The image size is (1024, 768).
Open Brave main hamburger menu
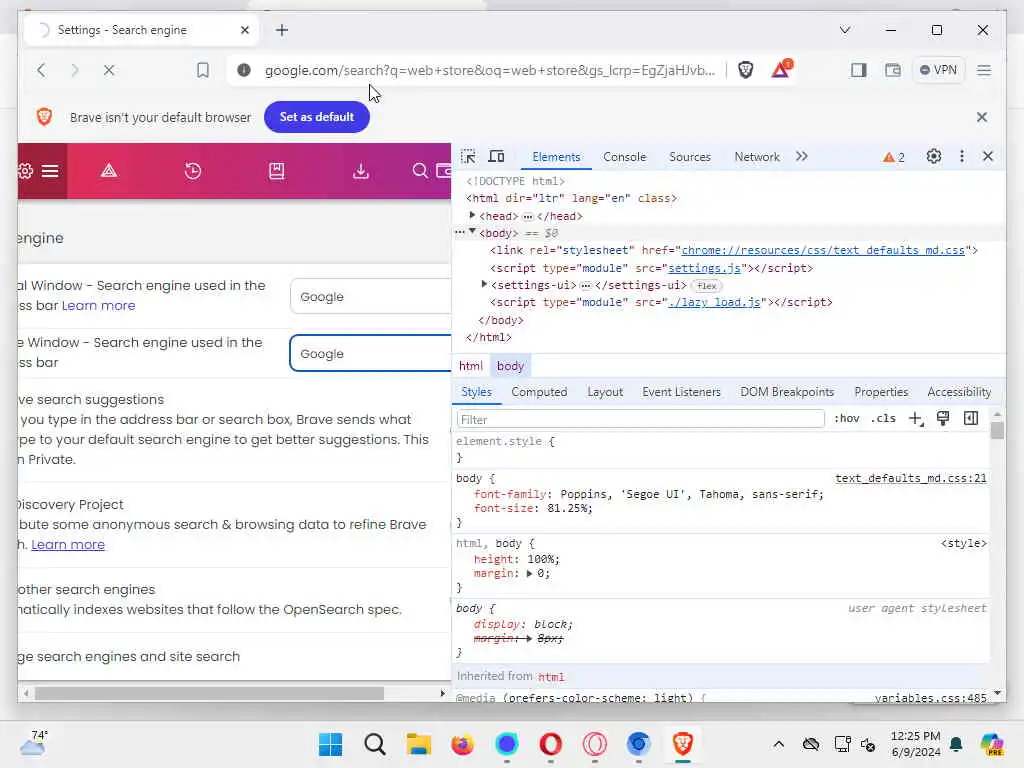pos(984,70)
